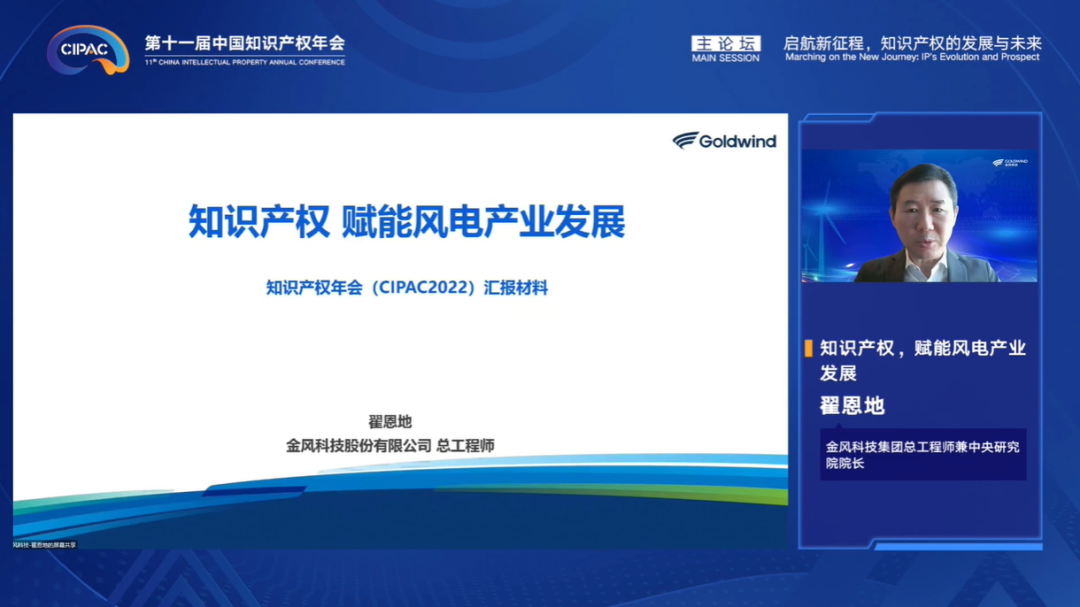
Task: Click 金风科技股份有限公司 总工程师 text on slide
Action: pyautogui.click(x=390, y=445)
